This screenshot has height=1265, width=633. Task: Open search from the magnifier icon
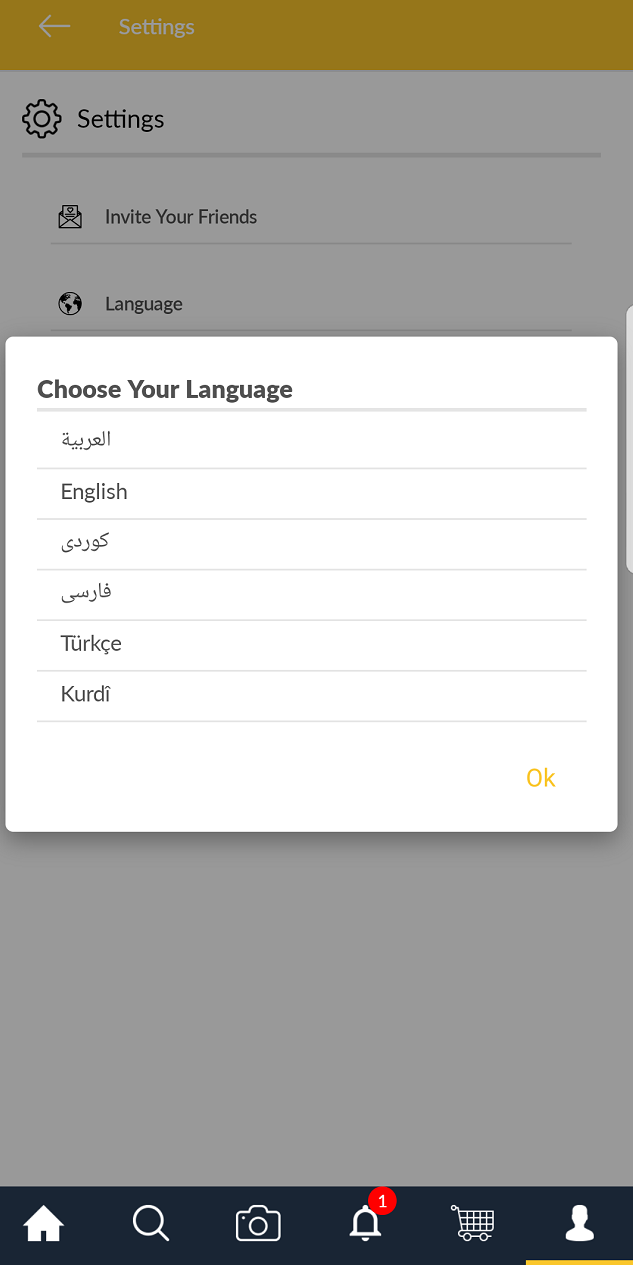pyautogui.click(x=151, y=1223)
